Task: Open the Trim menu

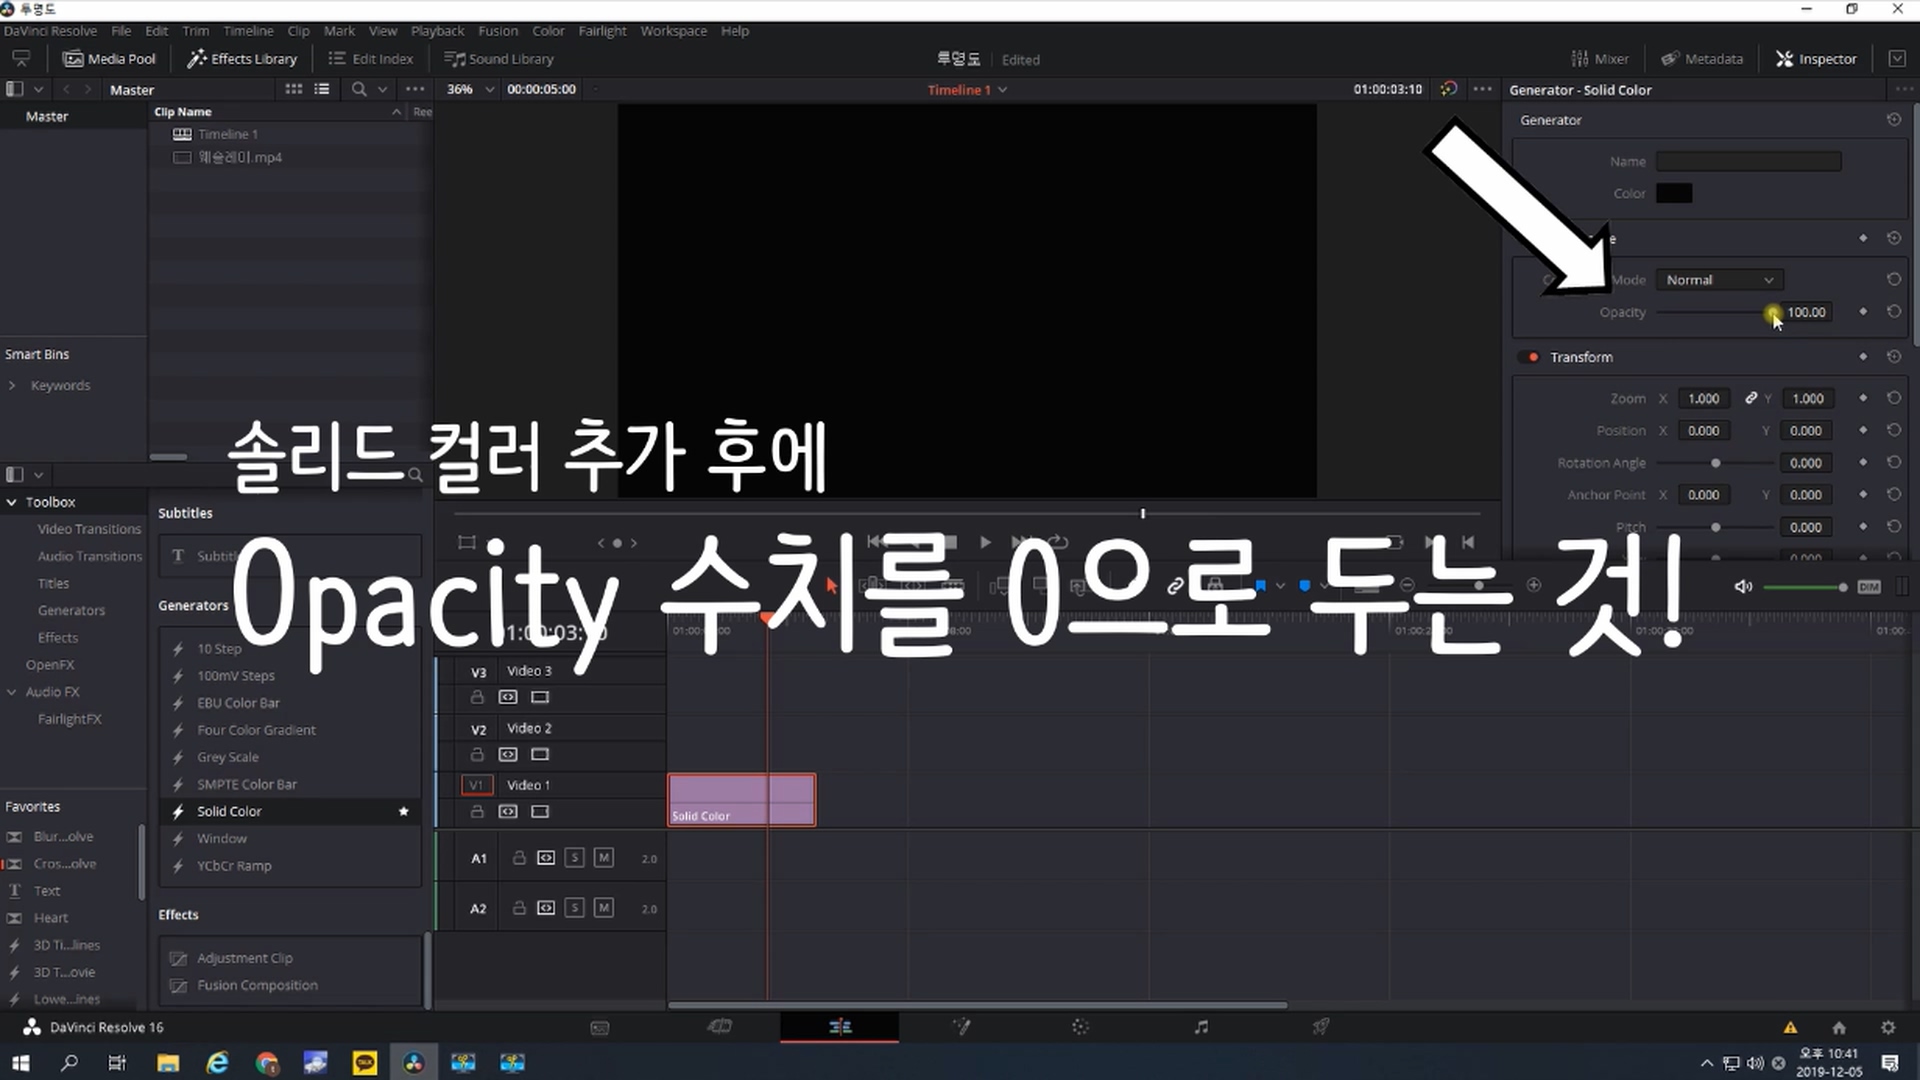Action: coord(195,31)
